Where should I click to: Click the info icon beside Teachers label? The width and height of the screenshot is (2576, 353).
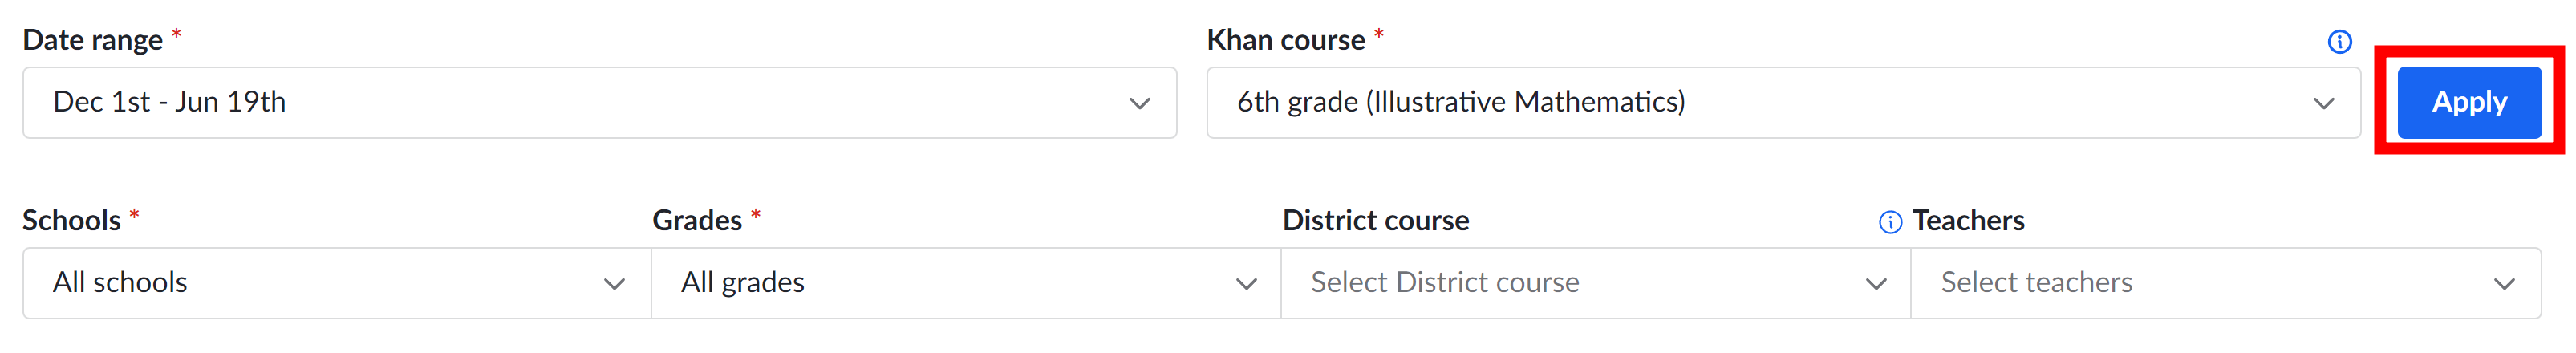(1890, 222)
